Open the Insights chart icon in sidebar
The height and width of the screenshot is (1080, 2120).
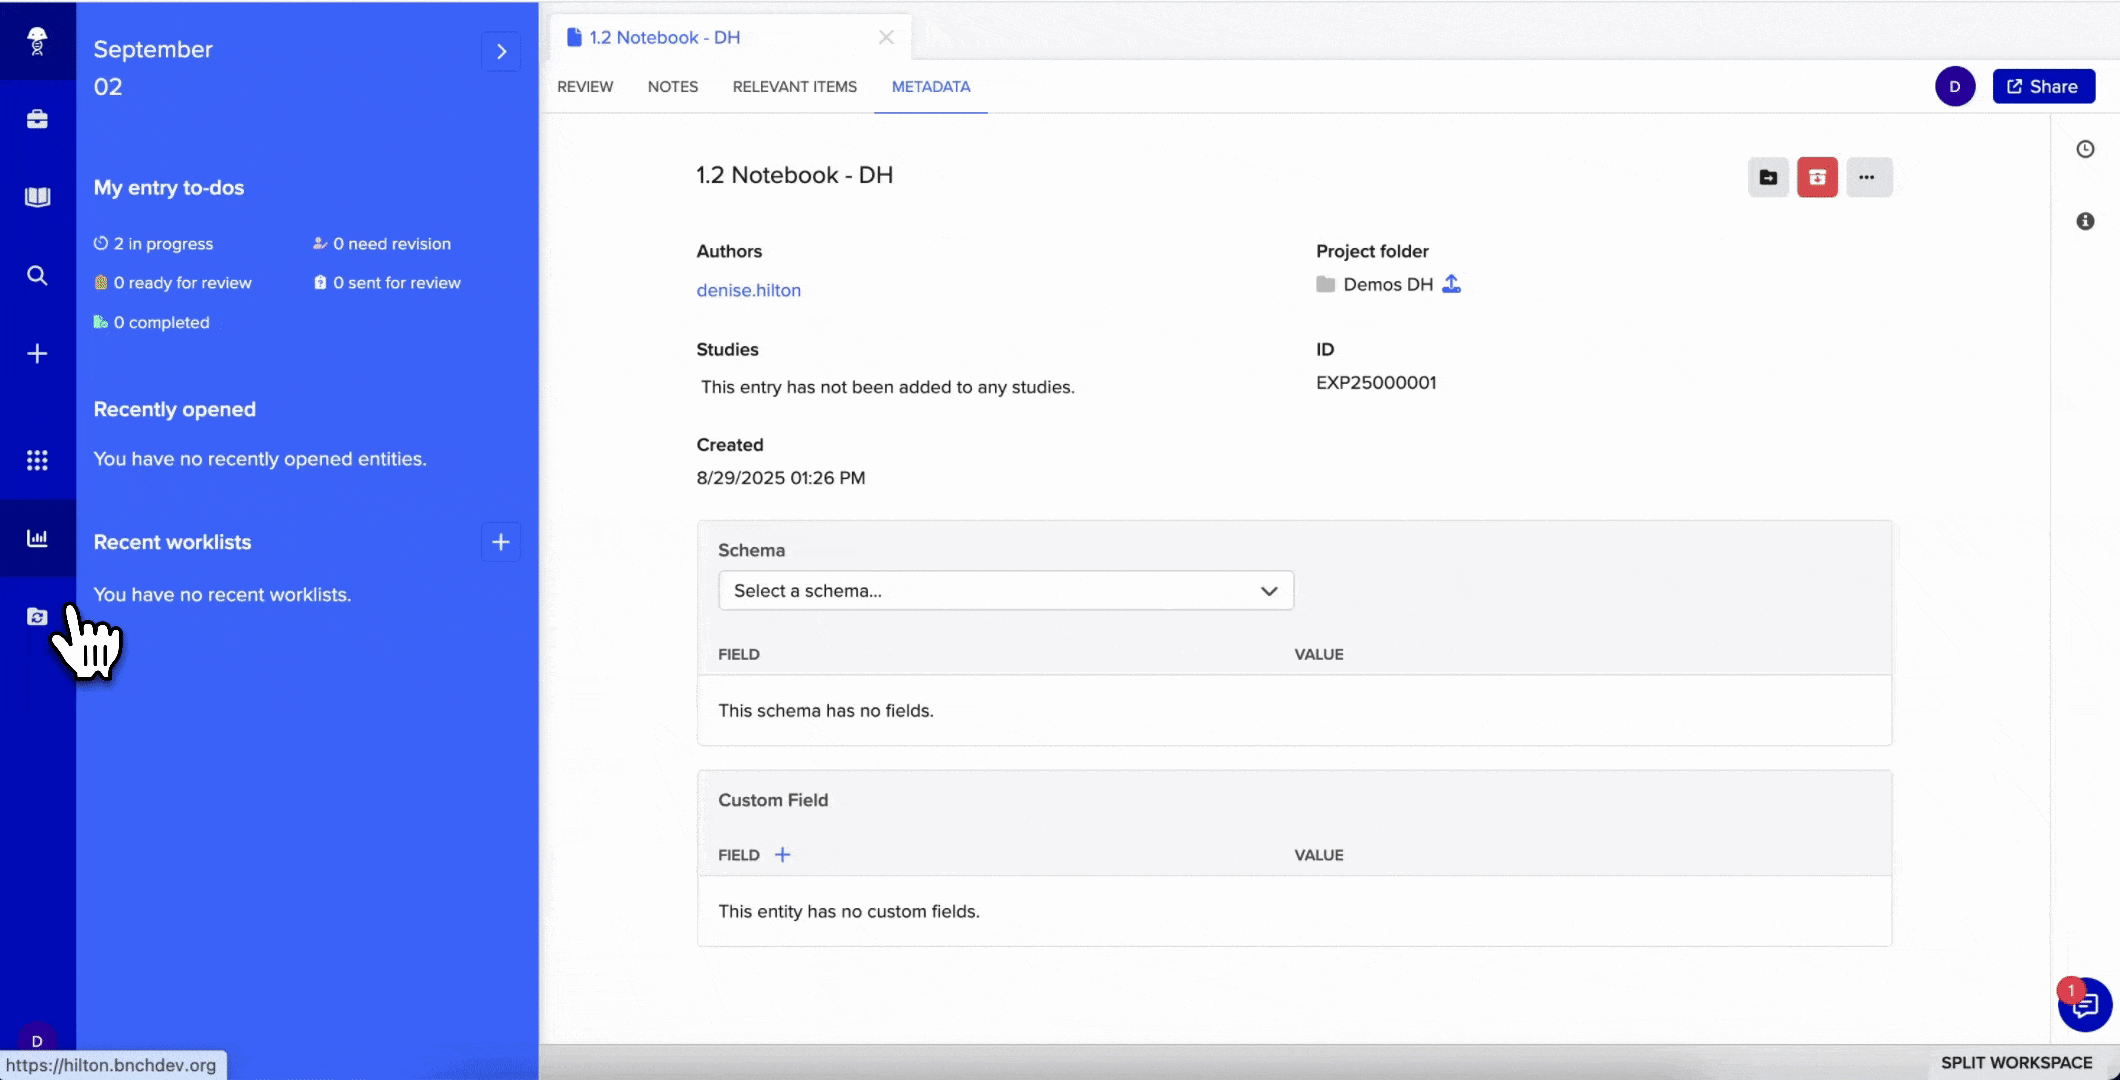tap(37, 538)
